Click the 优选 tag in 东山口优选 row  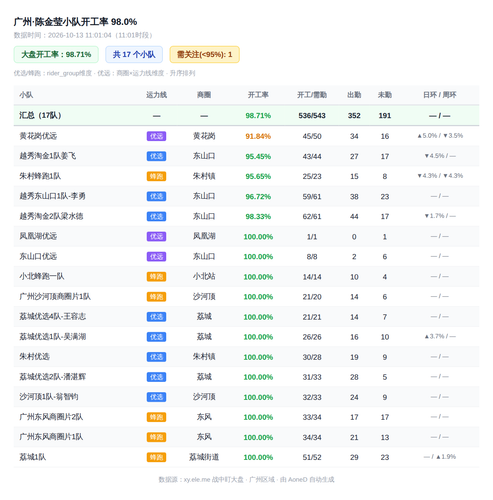click(x=156, y=256)
